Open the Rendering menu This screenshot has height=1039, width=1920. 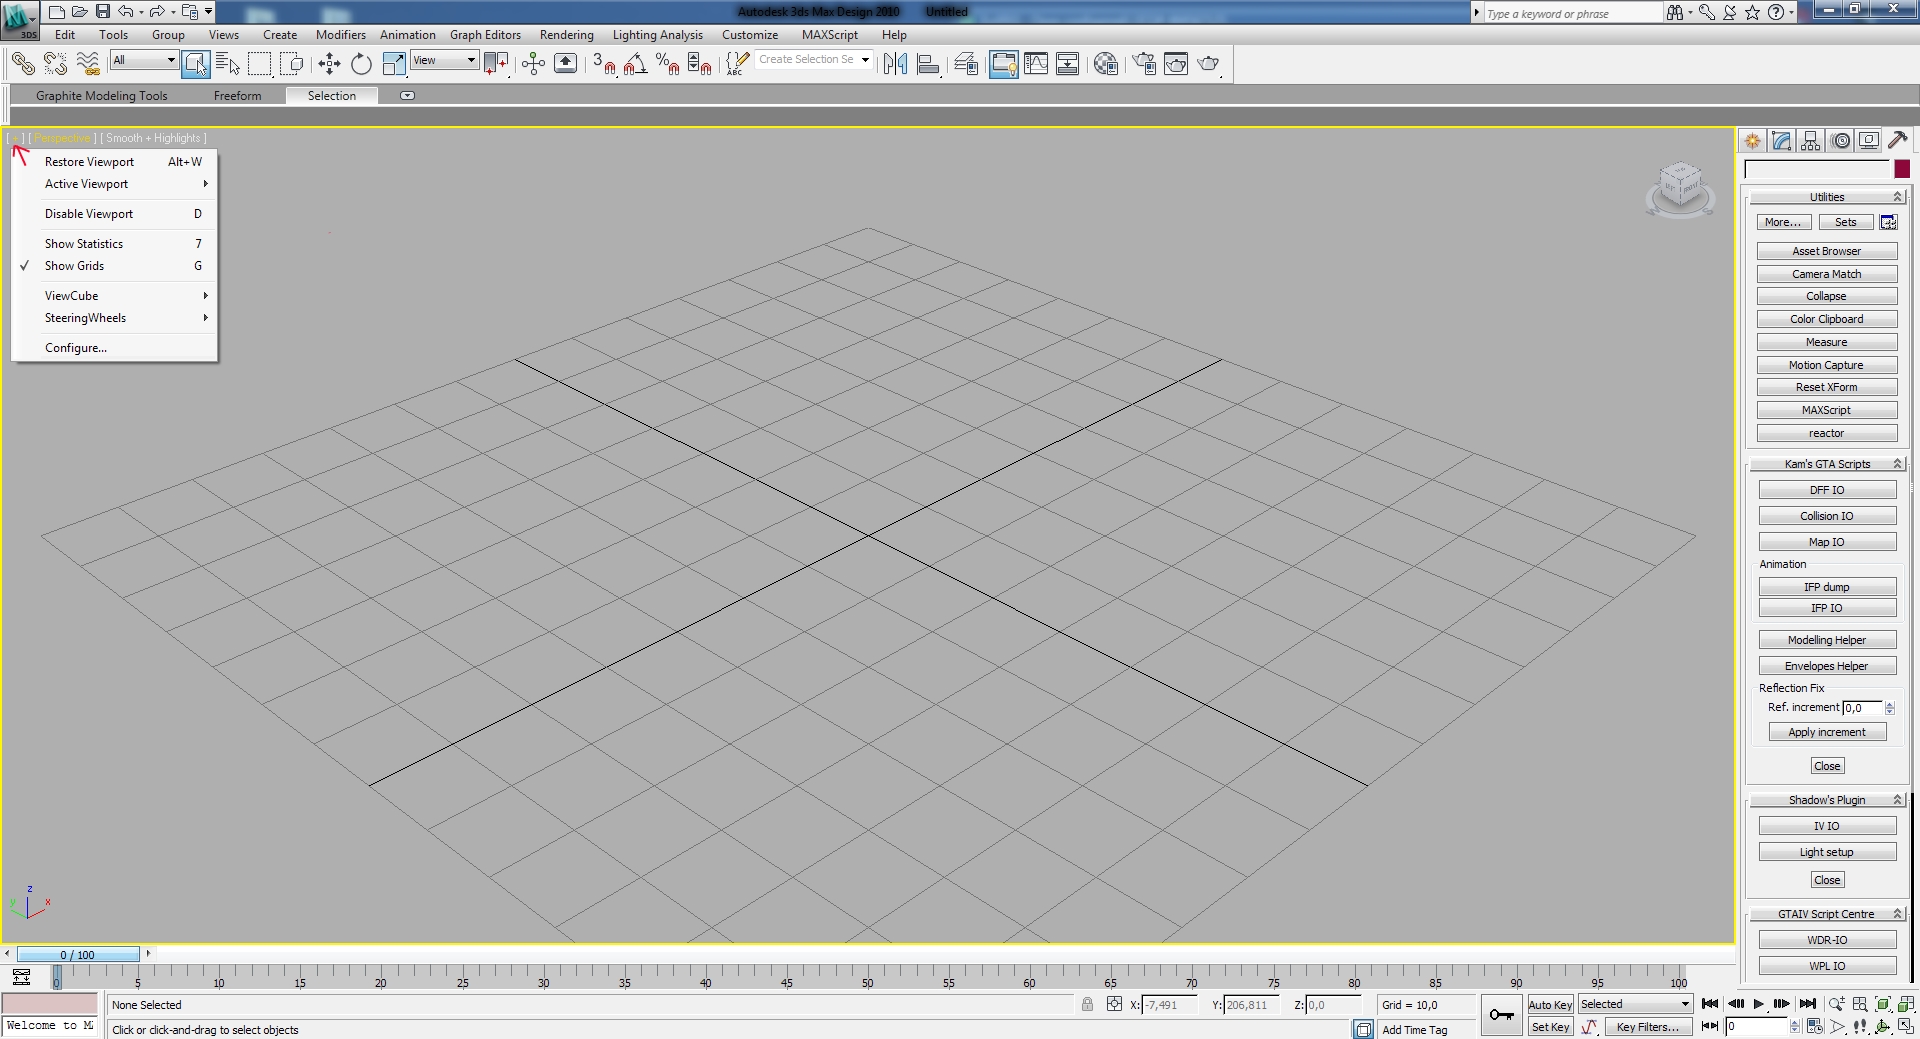tap(566, 35)
